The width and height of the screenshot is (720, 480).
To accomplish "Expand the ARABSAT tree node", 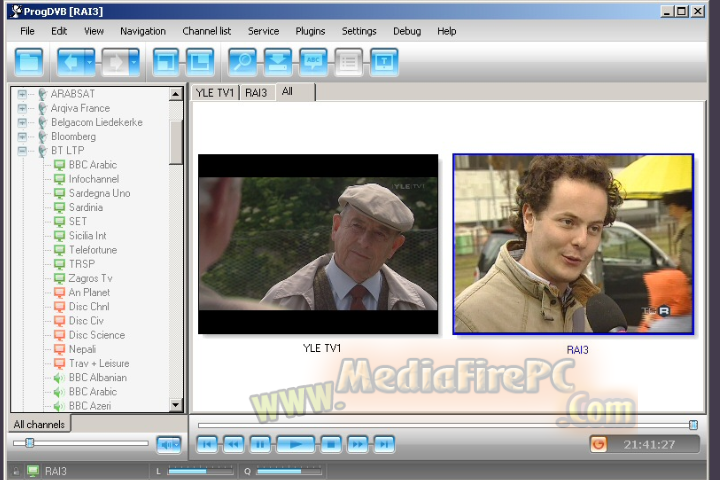I will click(22, 94).
